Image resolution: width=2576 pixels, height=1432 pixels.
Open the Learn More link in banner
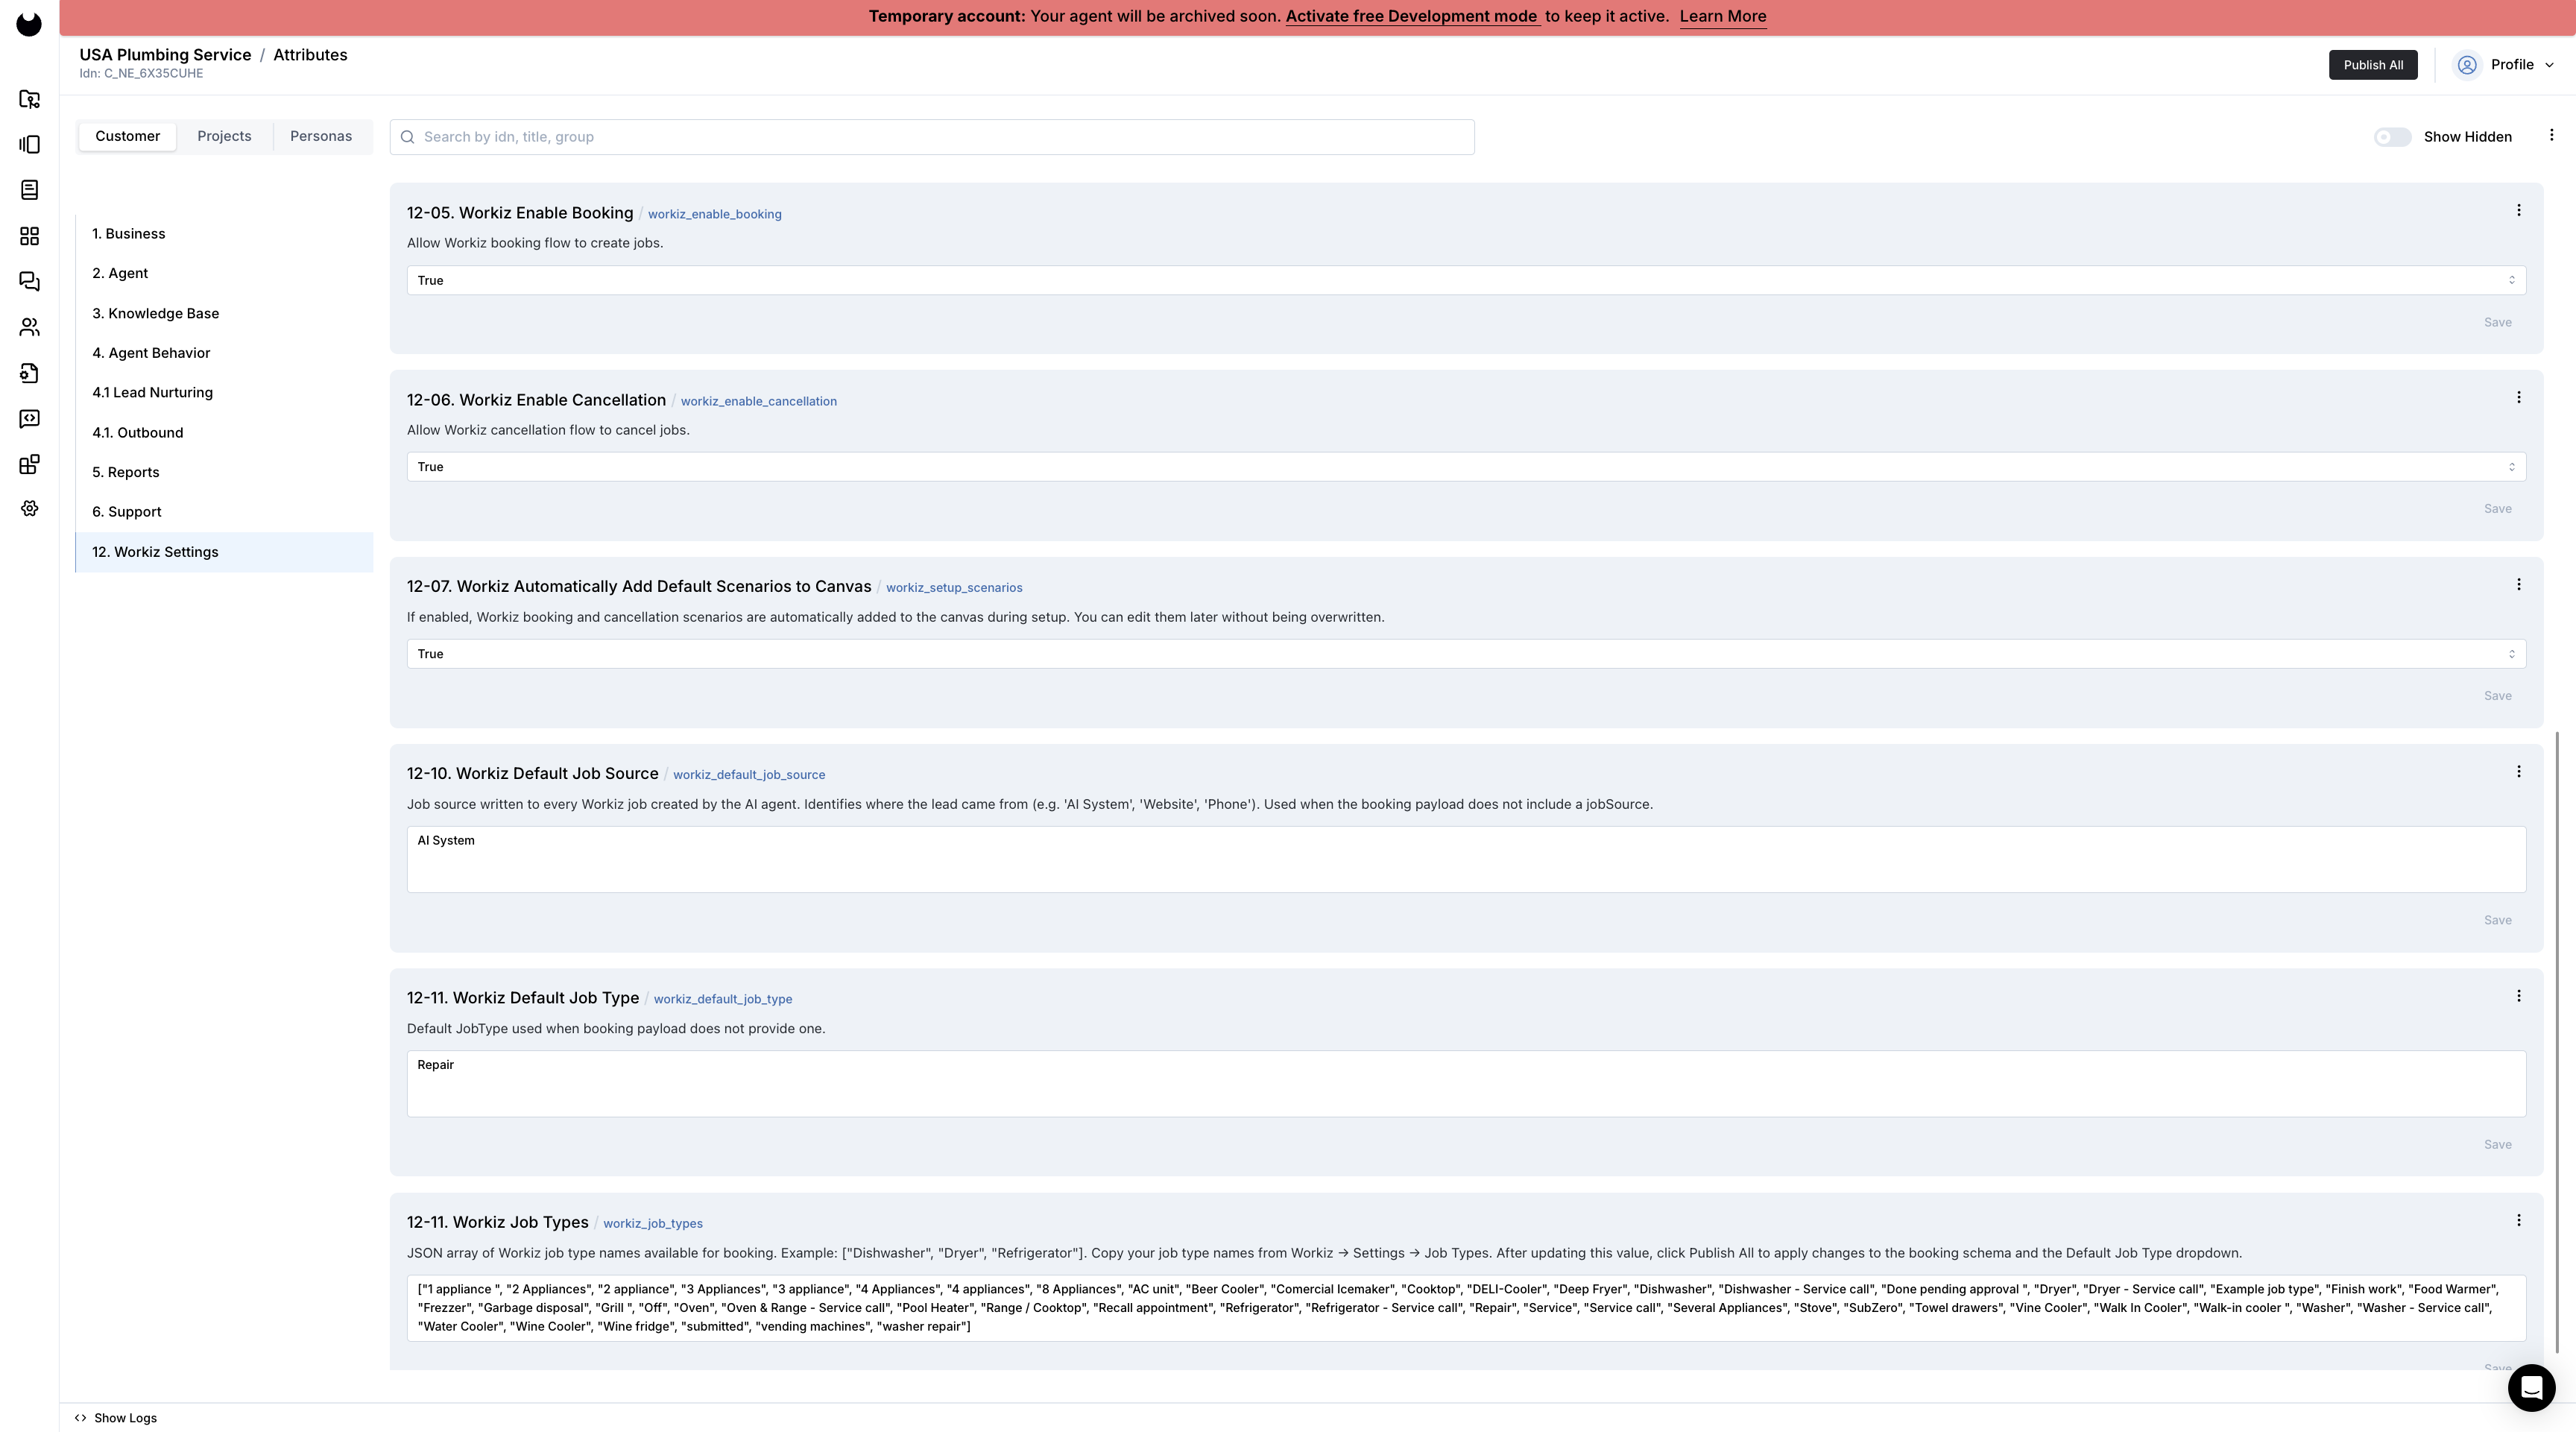coord(1723,16)
